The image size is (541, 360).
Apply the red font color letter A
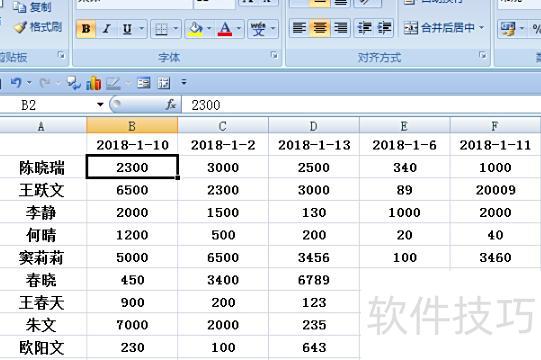[x=225, y=29]
